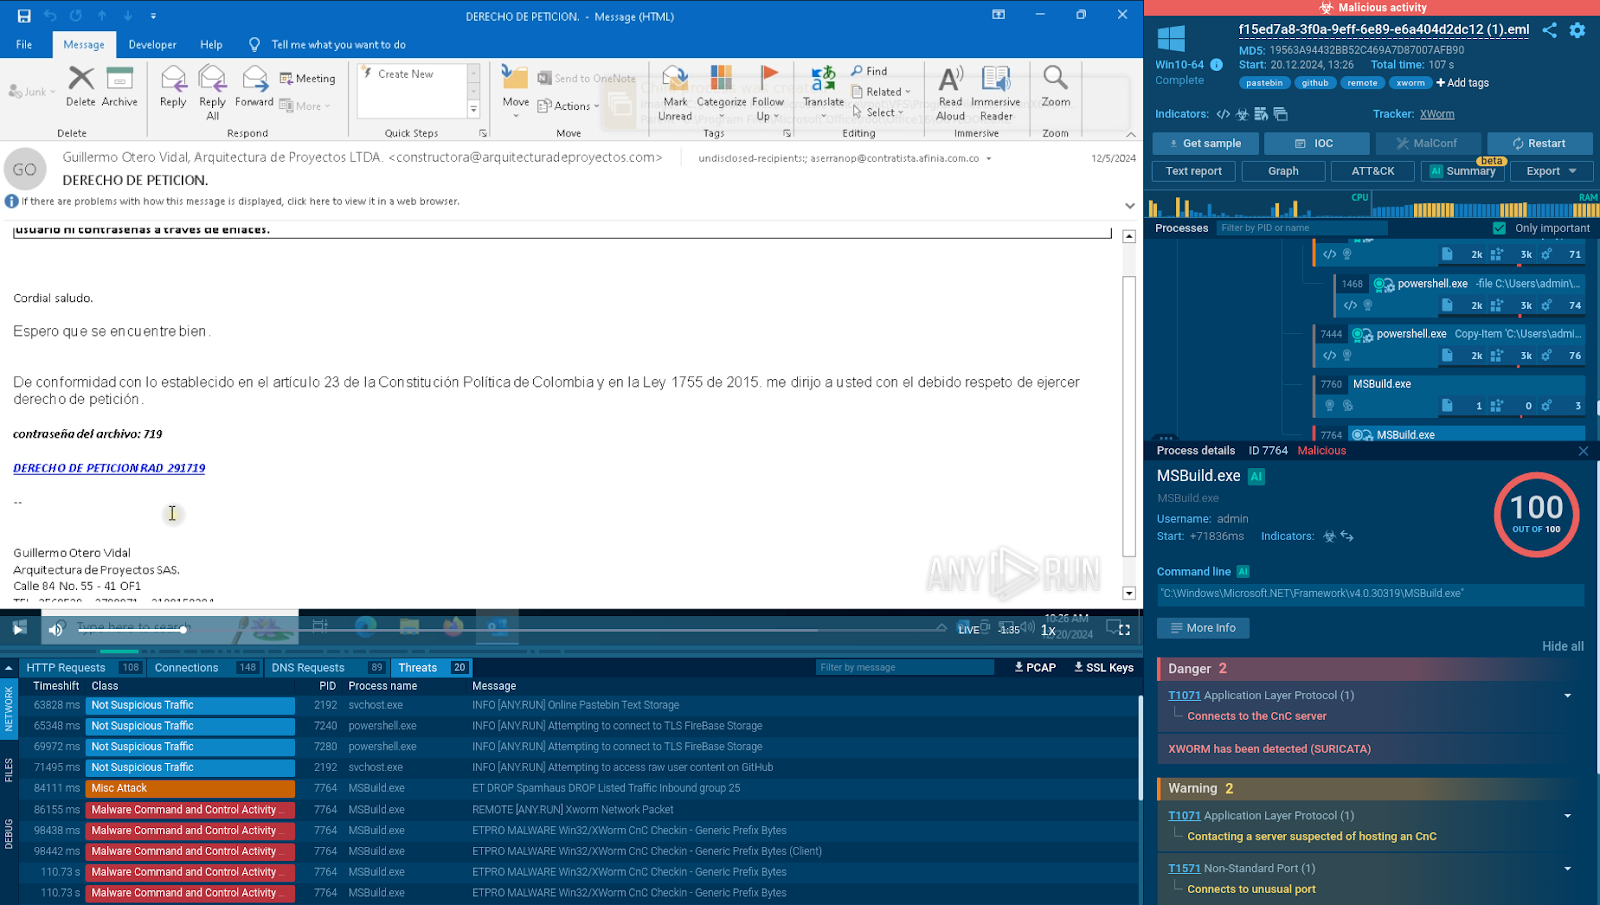
Task: Click the Translate icon
Action: coord(823,78)
